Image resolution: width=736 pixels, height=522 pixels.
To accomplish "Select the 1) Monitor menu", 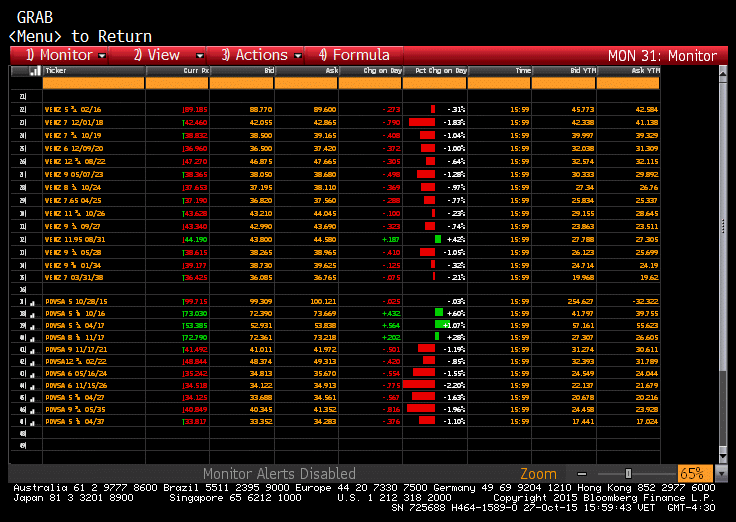I will (59, 55).
